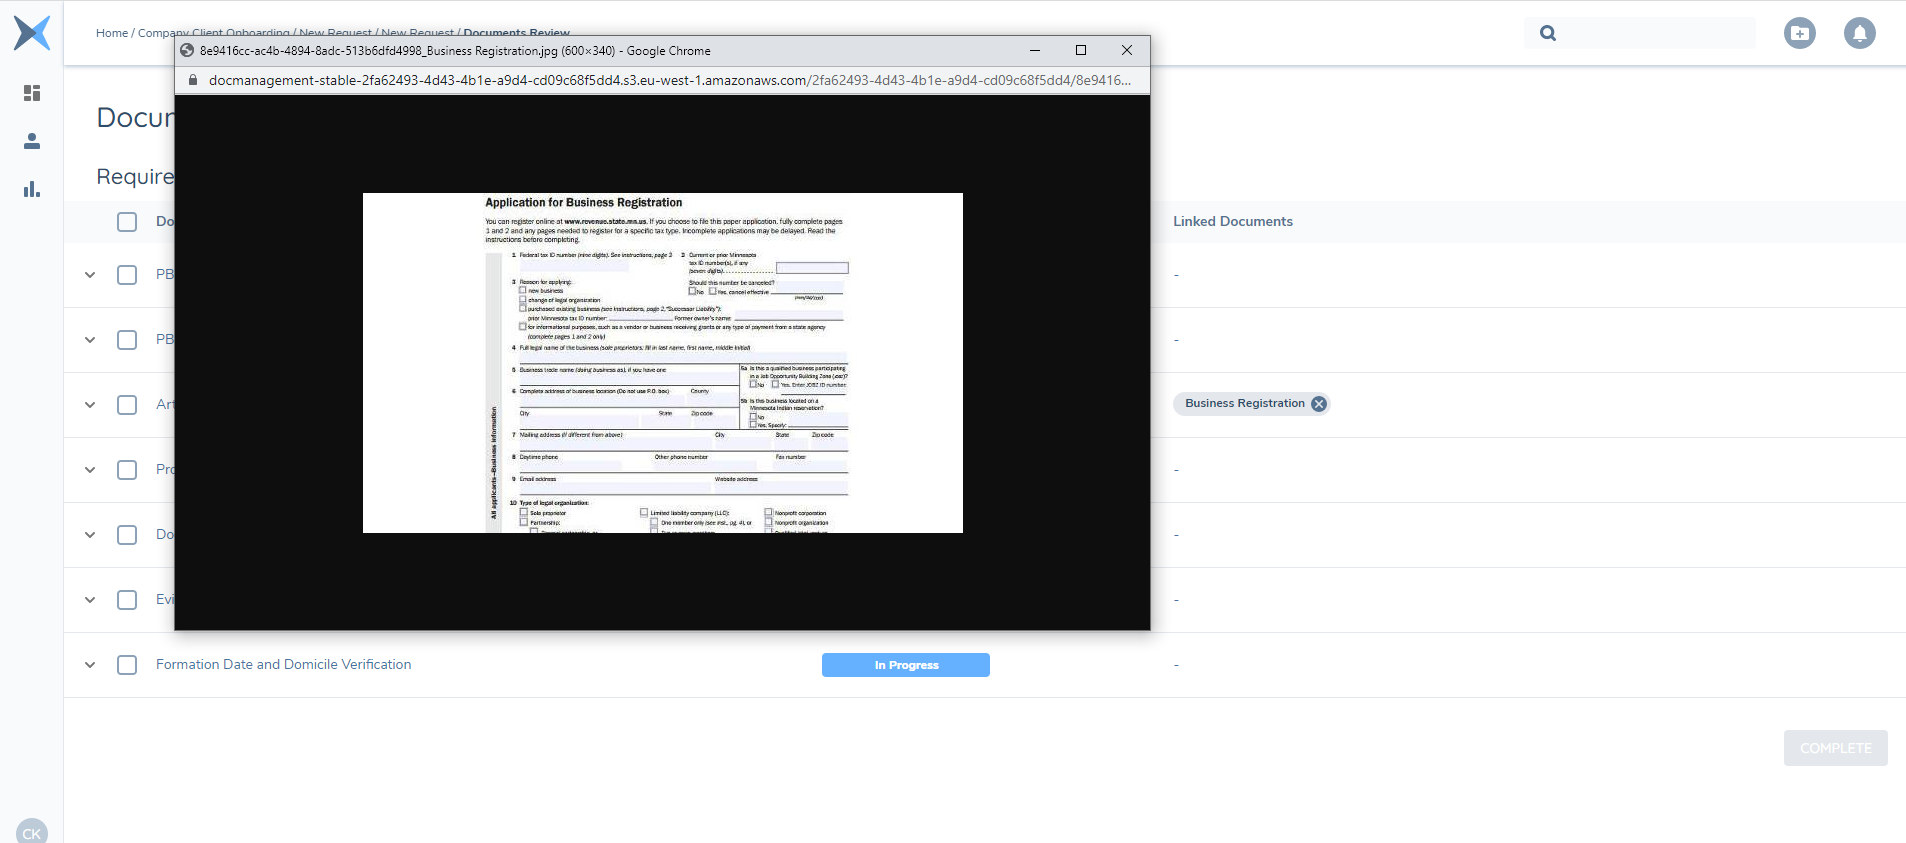The width and height of the screenshot is (1906, 843).
Task: Open the dashboard icon in the sidebar
Action: pyautogui.click(x=32, y=93)
